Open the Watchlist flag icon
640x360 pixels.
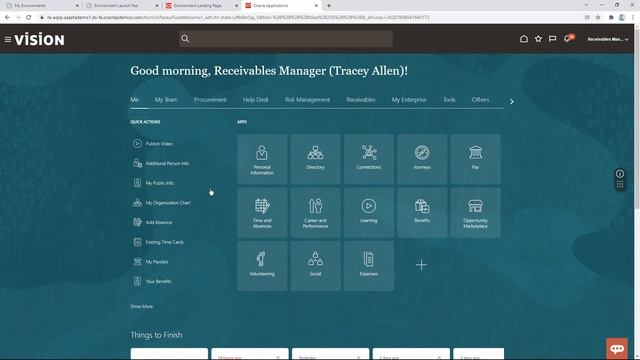point(552,39)
